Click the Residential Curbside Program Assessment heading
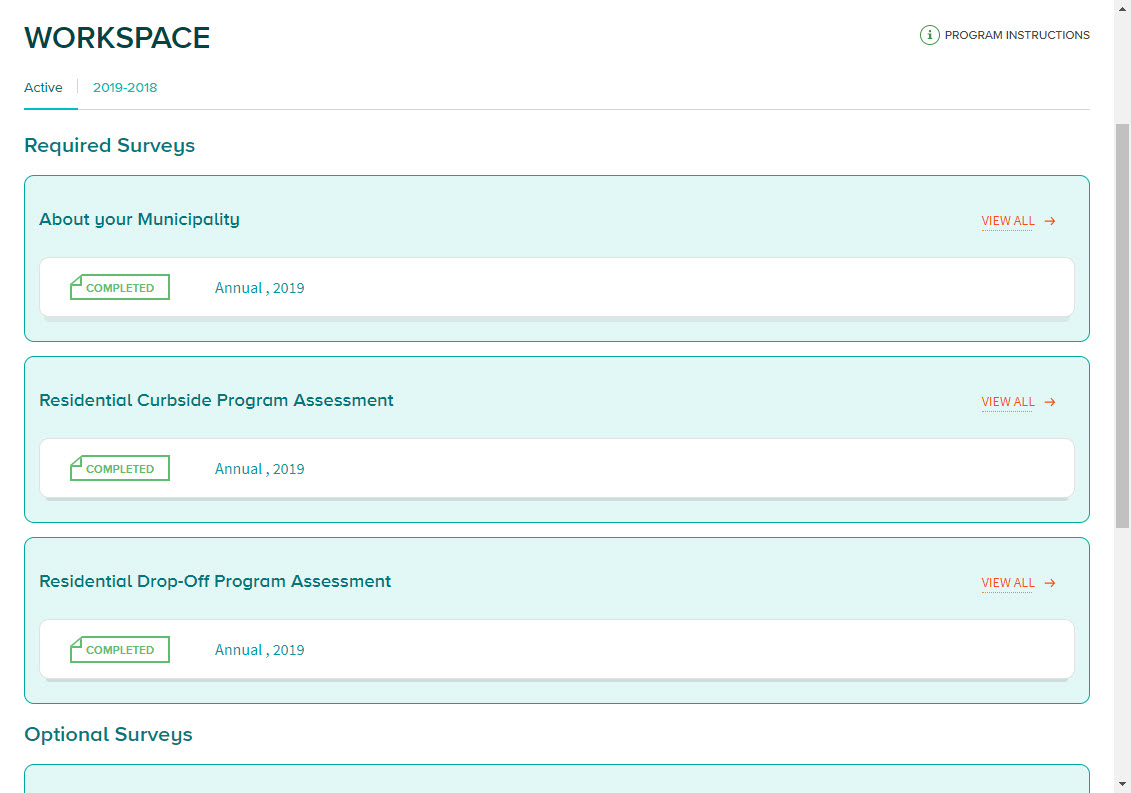 click(216, 401)
